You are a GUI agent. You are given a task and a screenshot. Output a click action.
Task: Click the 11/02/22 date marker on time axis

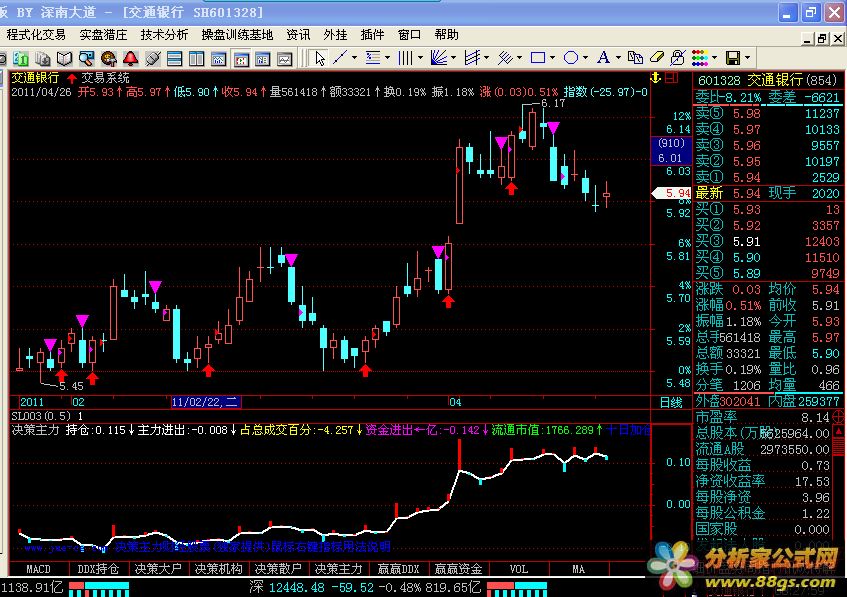pos(206,402)
